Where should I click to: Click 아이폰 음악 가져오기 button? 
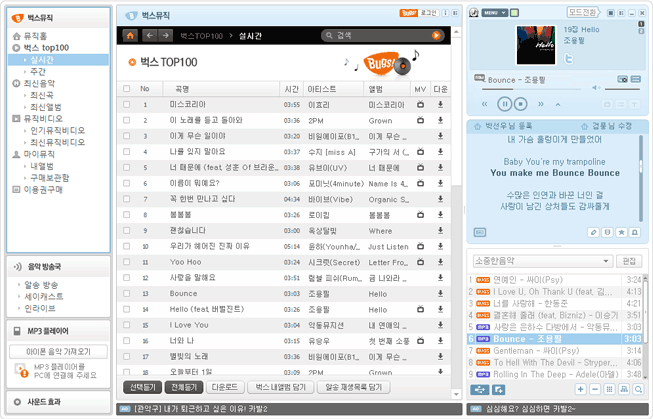tap(58, 352)
